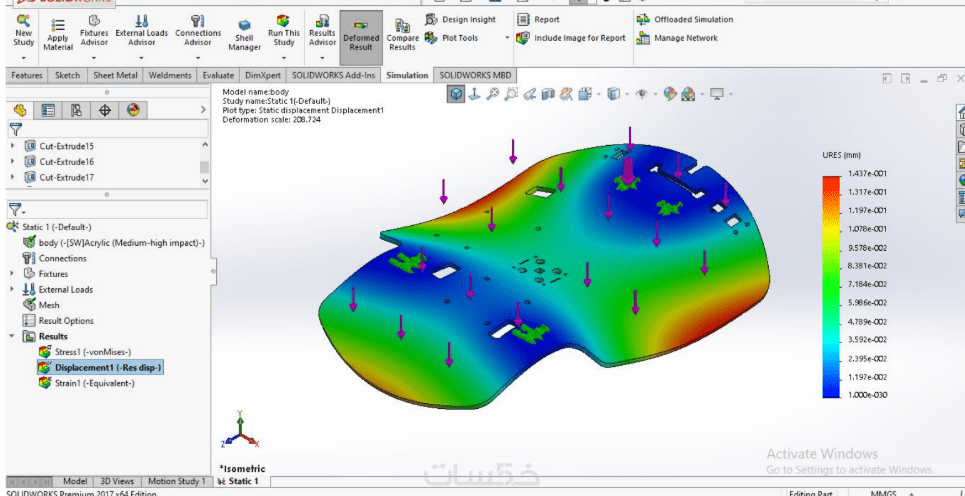Select the FeatureManager design tree tab icon
Image resolution: width=965 pixels, height=496 pixels.
pyautogui.click(x=20, y=110)
